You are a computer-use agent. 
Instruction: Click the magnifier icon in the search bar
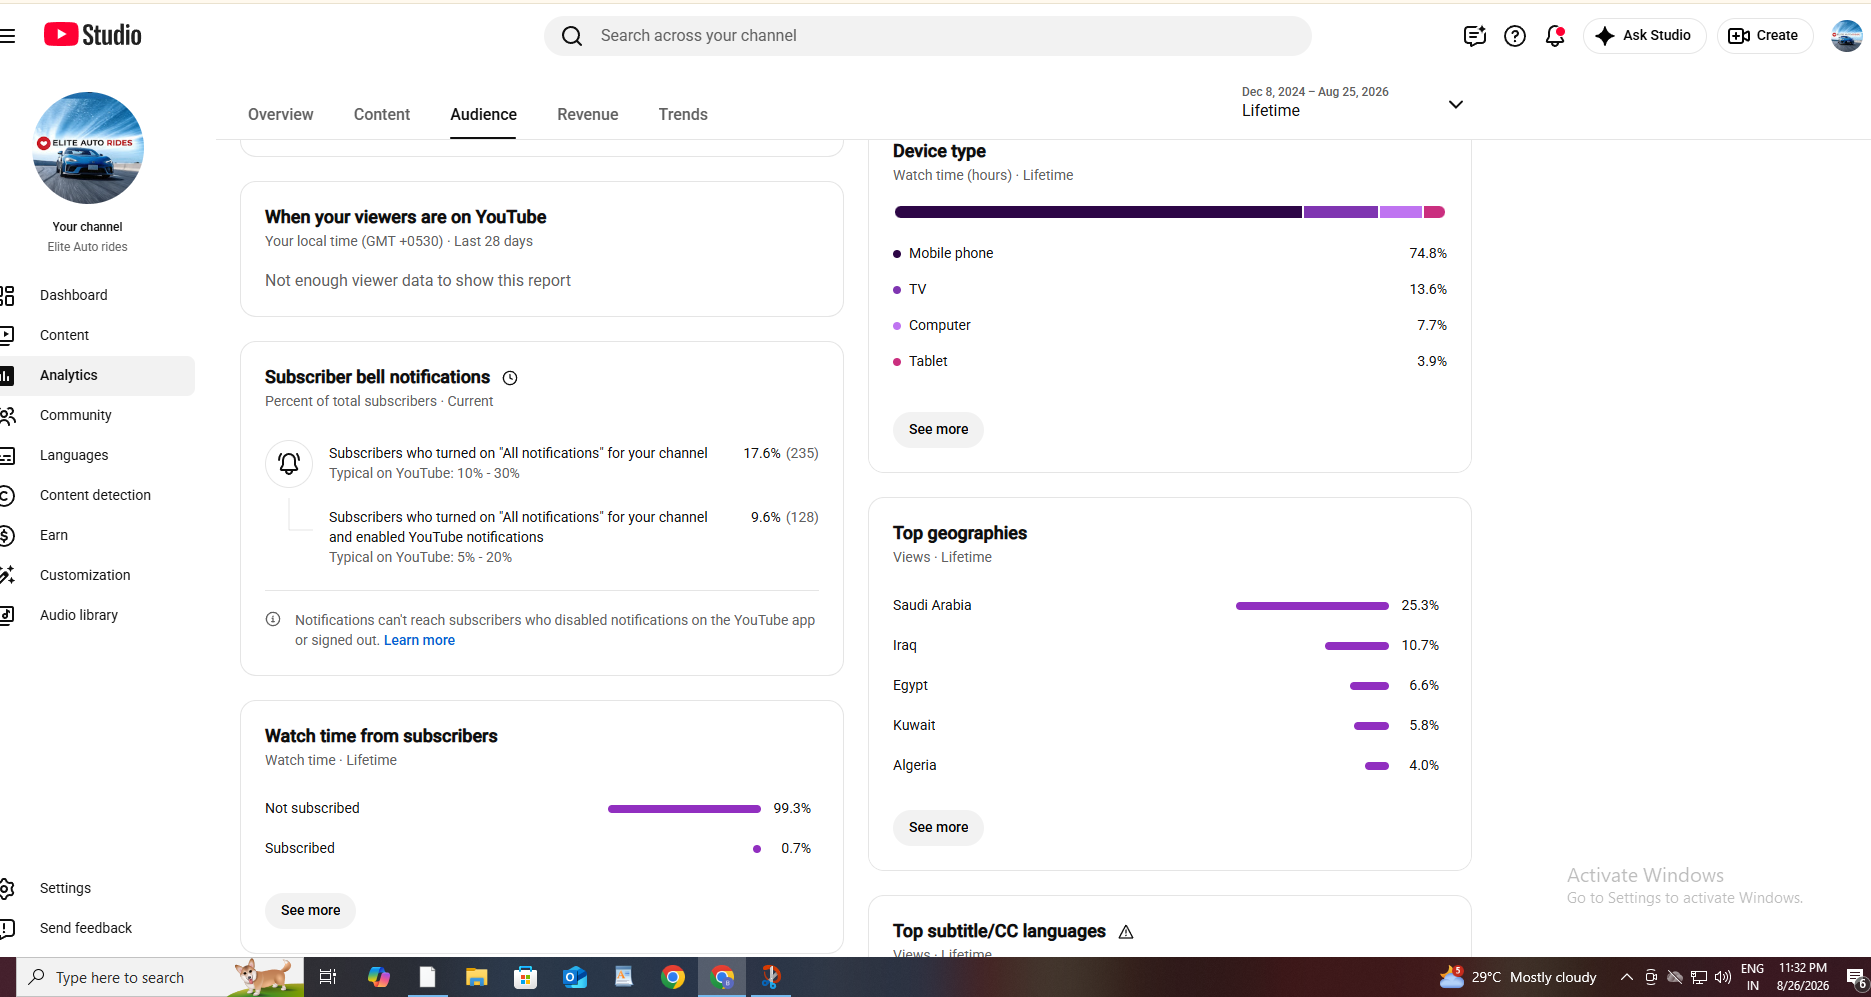point(572,36)
